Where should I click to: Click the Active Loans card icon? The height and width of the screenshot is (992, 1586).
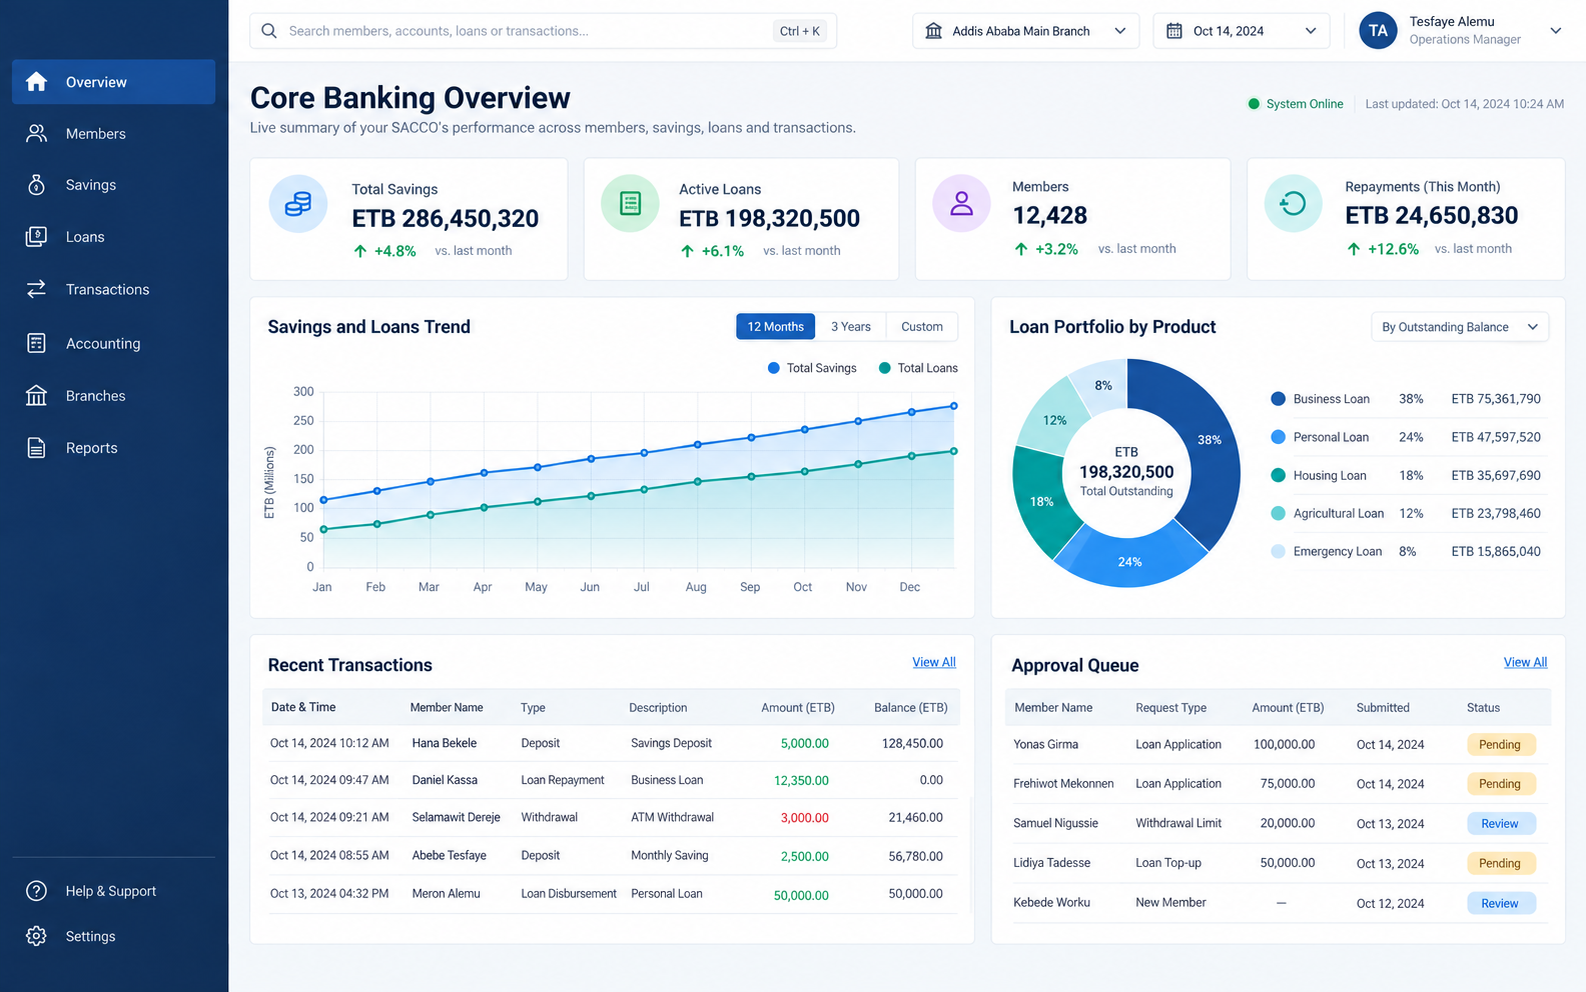(630, 204)
